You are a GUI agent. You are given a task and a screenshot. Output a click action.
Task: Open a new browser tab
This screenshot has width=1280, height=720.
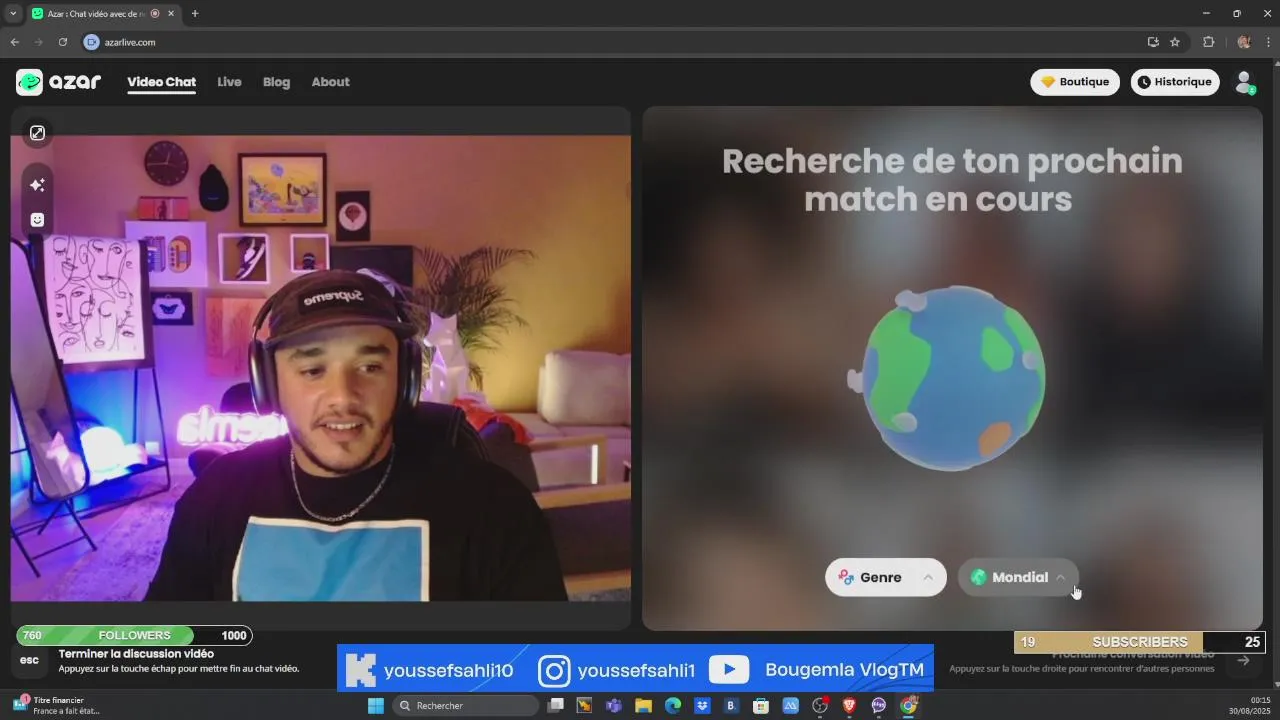(195, 14)
